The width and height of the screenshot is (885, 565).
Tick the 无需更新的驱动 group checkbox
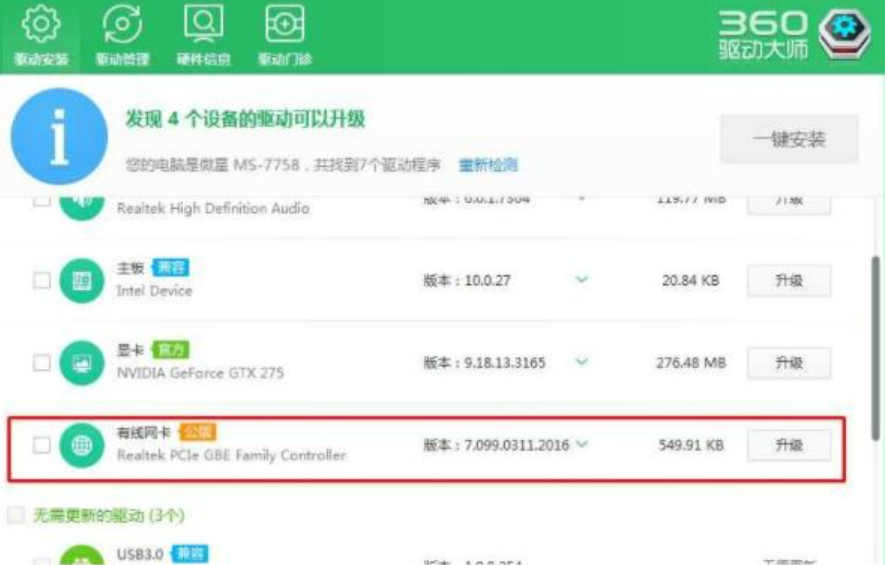[x=16, y=515]
